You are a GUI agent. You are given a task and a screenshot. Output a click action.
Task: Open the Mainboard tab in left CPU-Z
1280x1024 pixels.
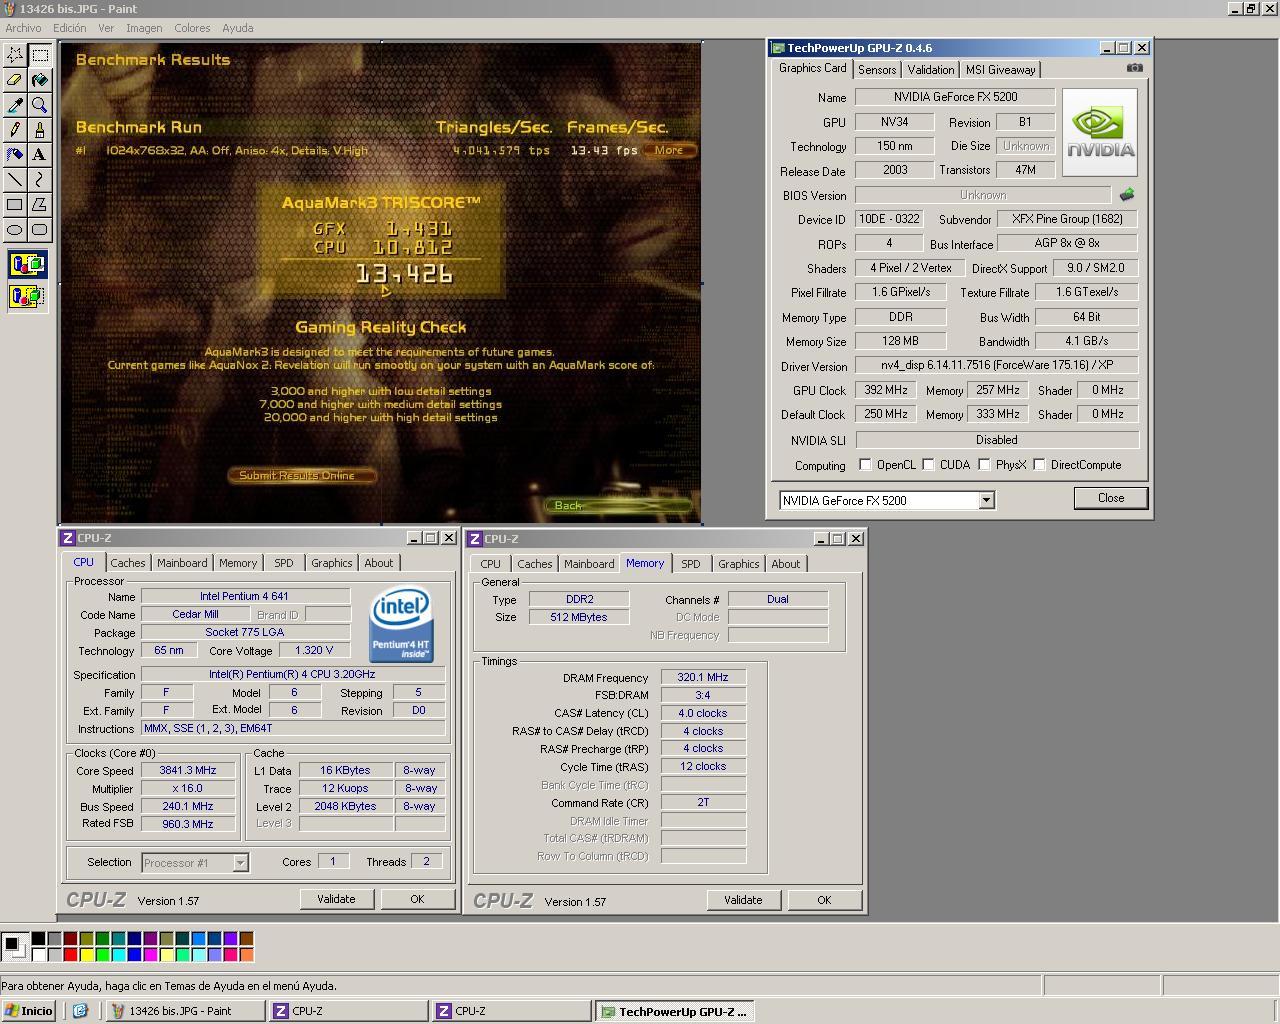click(x=182, y=563)
